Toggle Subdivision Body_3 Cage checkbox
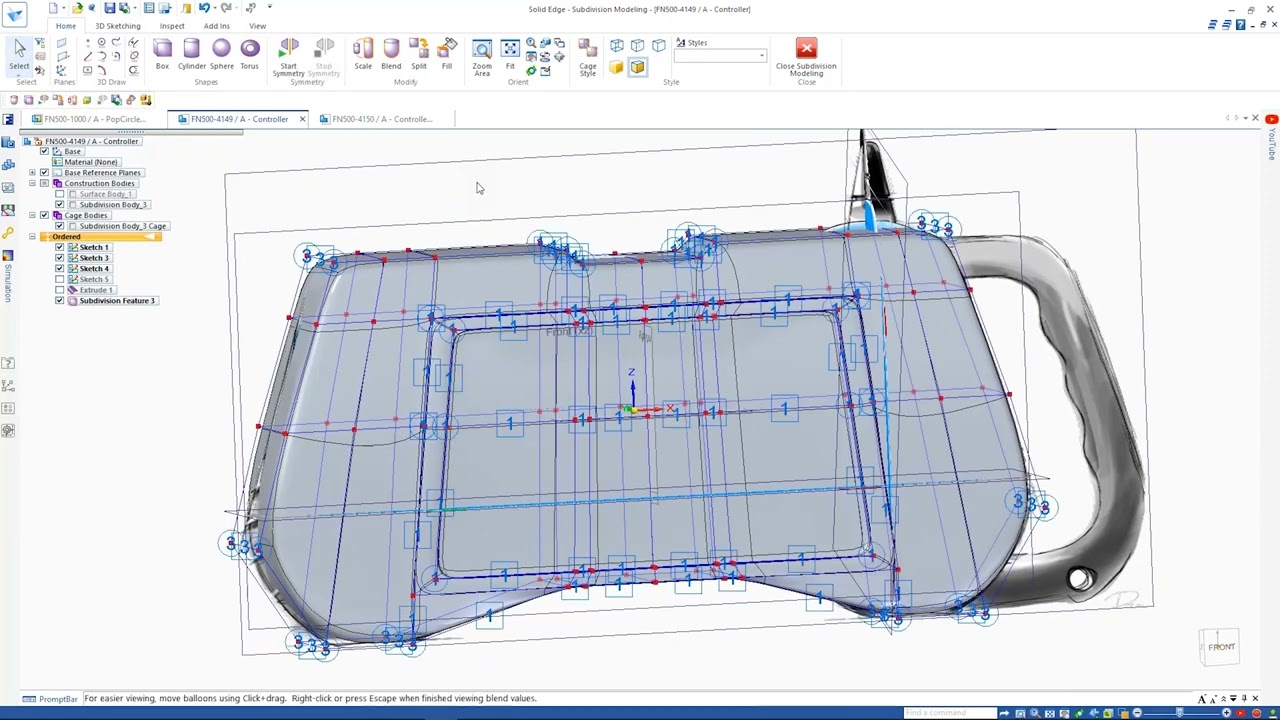Image resolution: width=1280 pixels, height=720 pixels. click(x=59, y=226)
